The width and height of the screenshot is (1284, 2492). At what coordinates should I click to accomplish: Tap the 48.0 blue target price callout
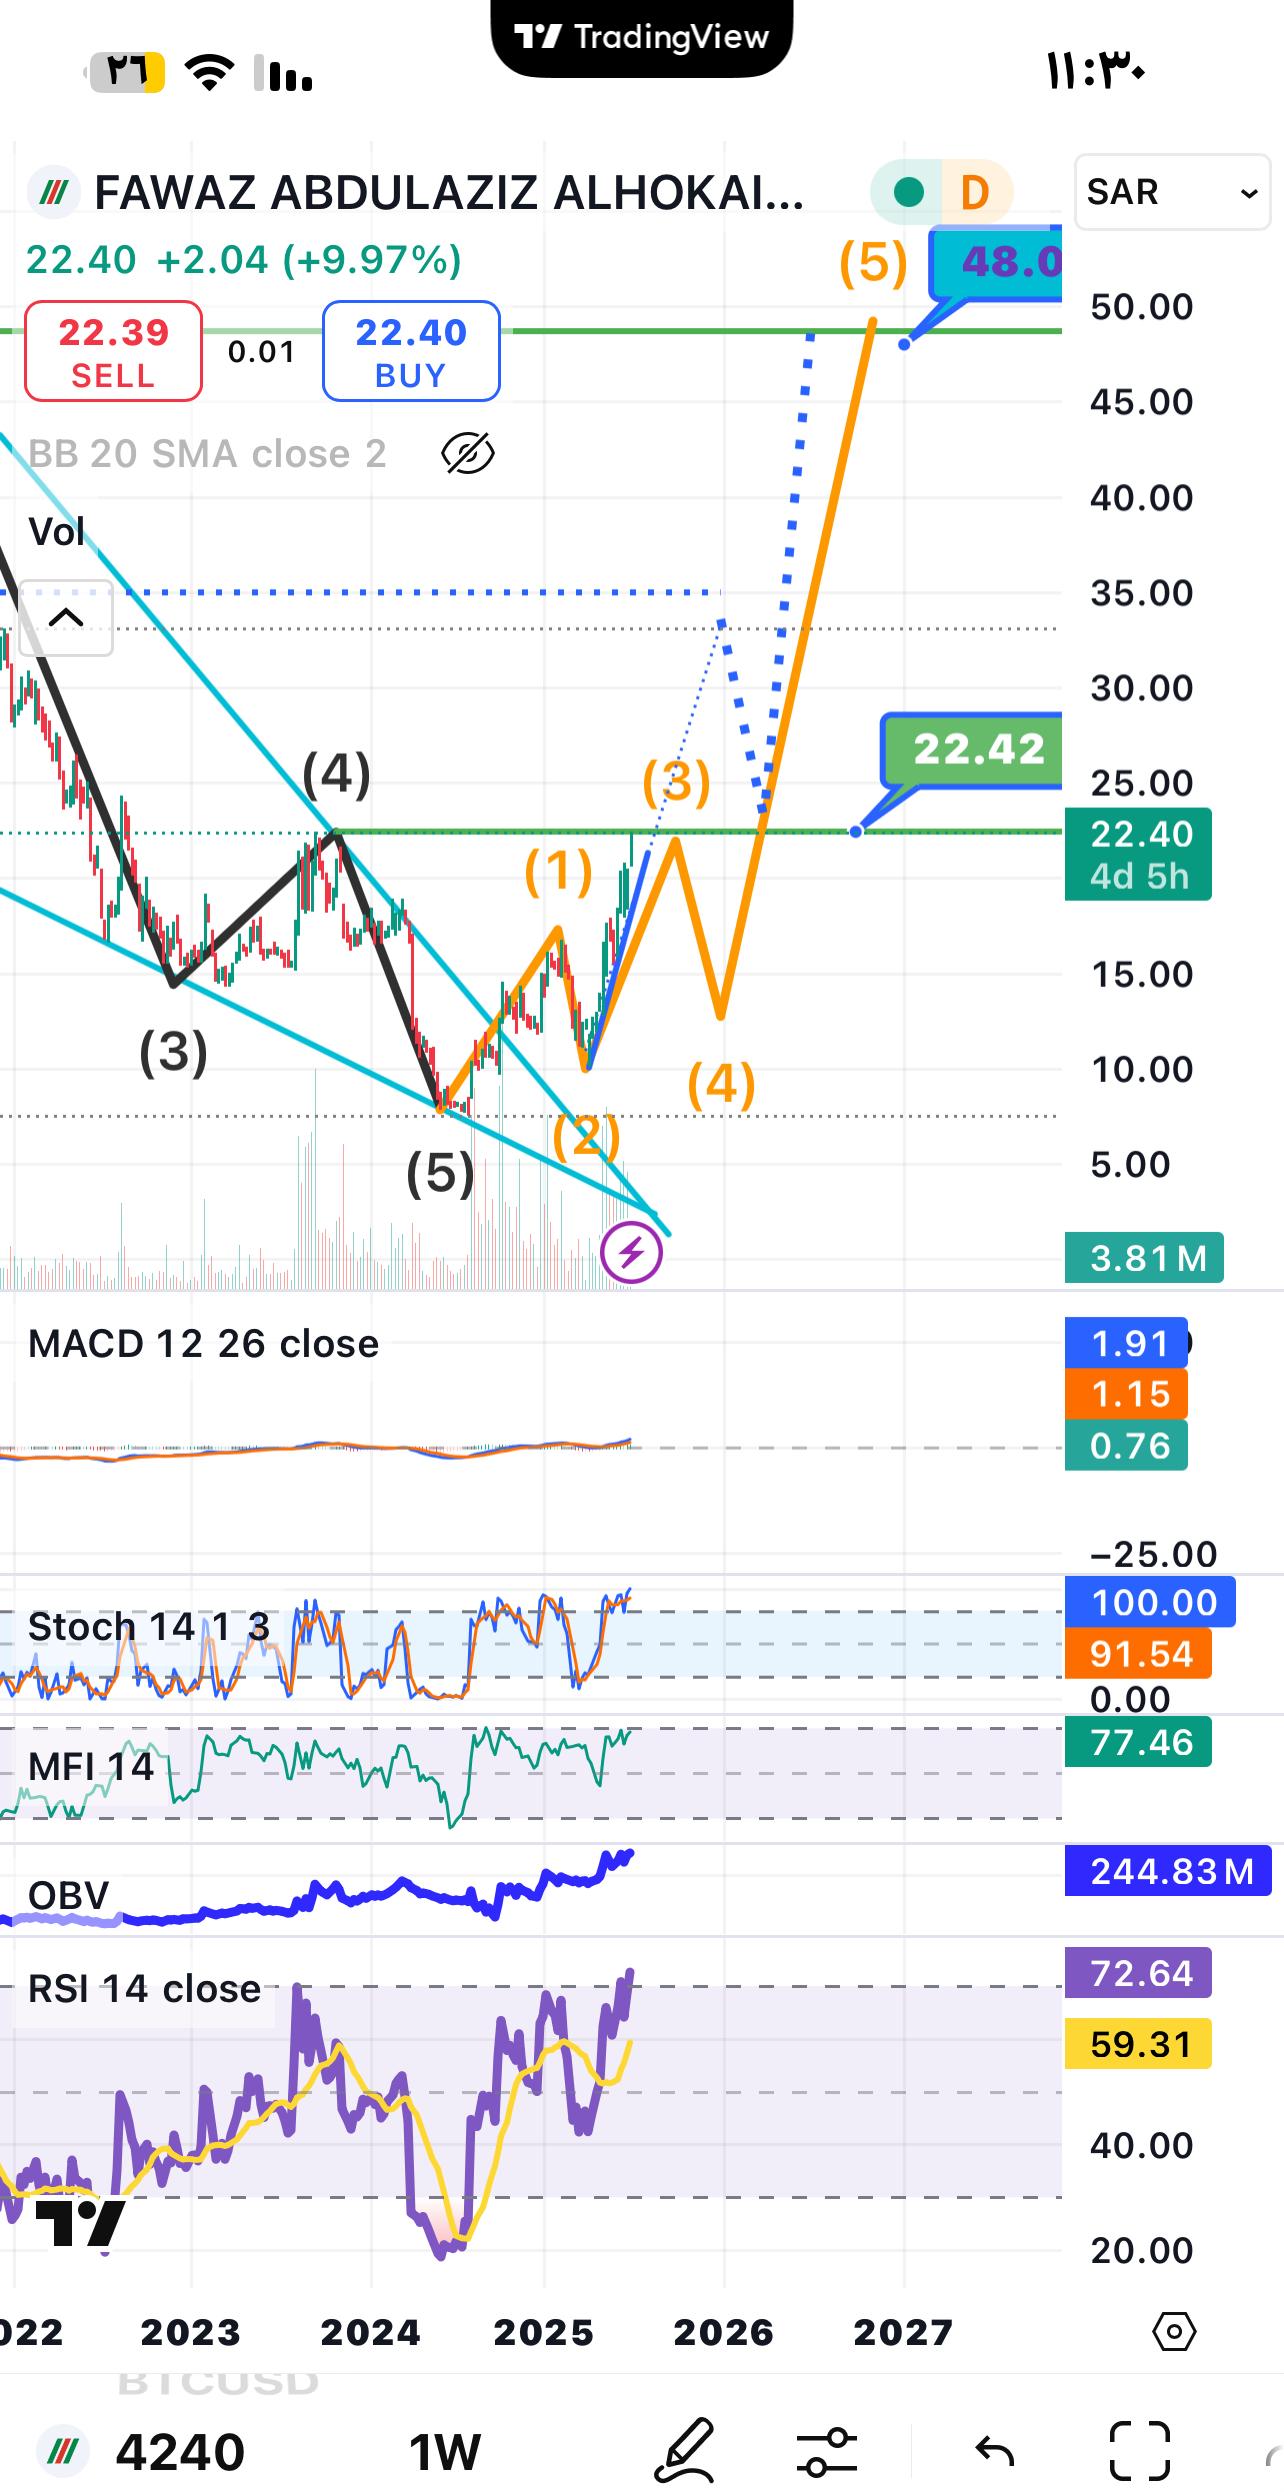pyautogui.click(x=996, y=262)
